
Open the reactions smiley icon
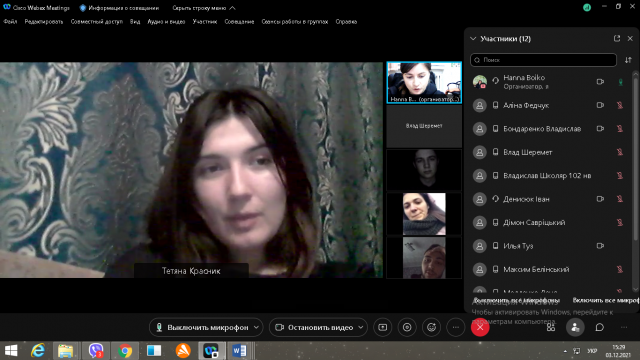pos(431,327)
